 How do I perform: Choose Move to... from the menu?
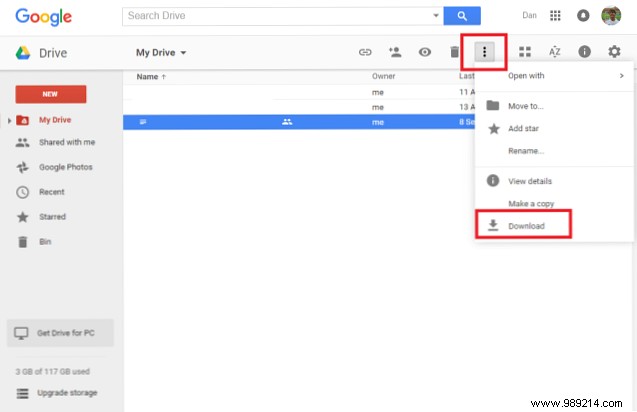[554, 106]
